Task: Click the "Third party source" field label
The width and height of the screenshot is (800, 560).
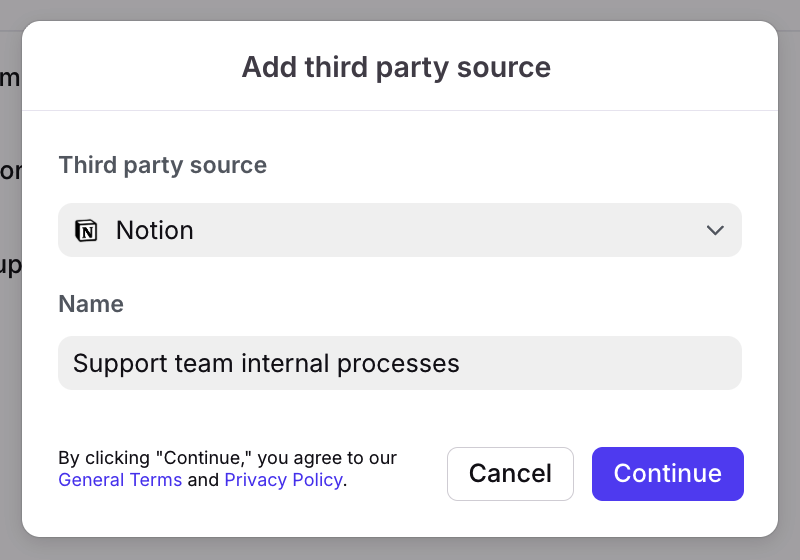Action: pos(162,165)
